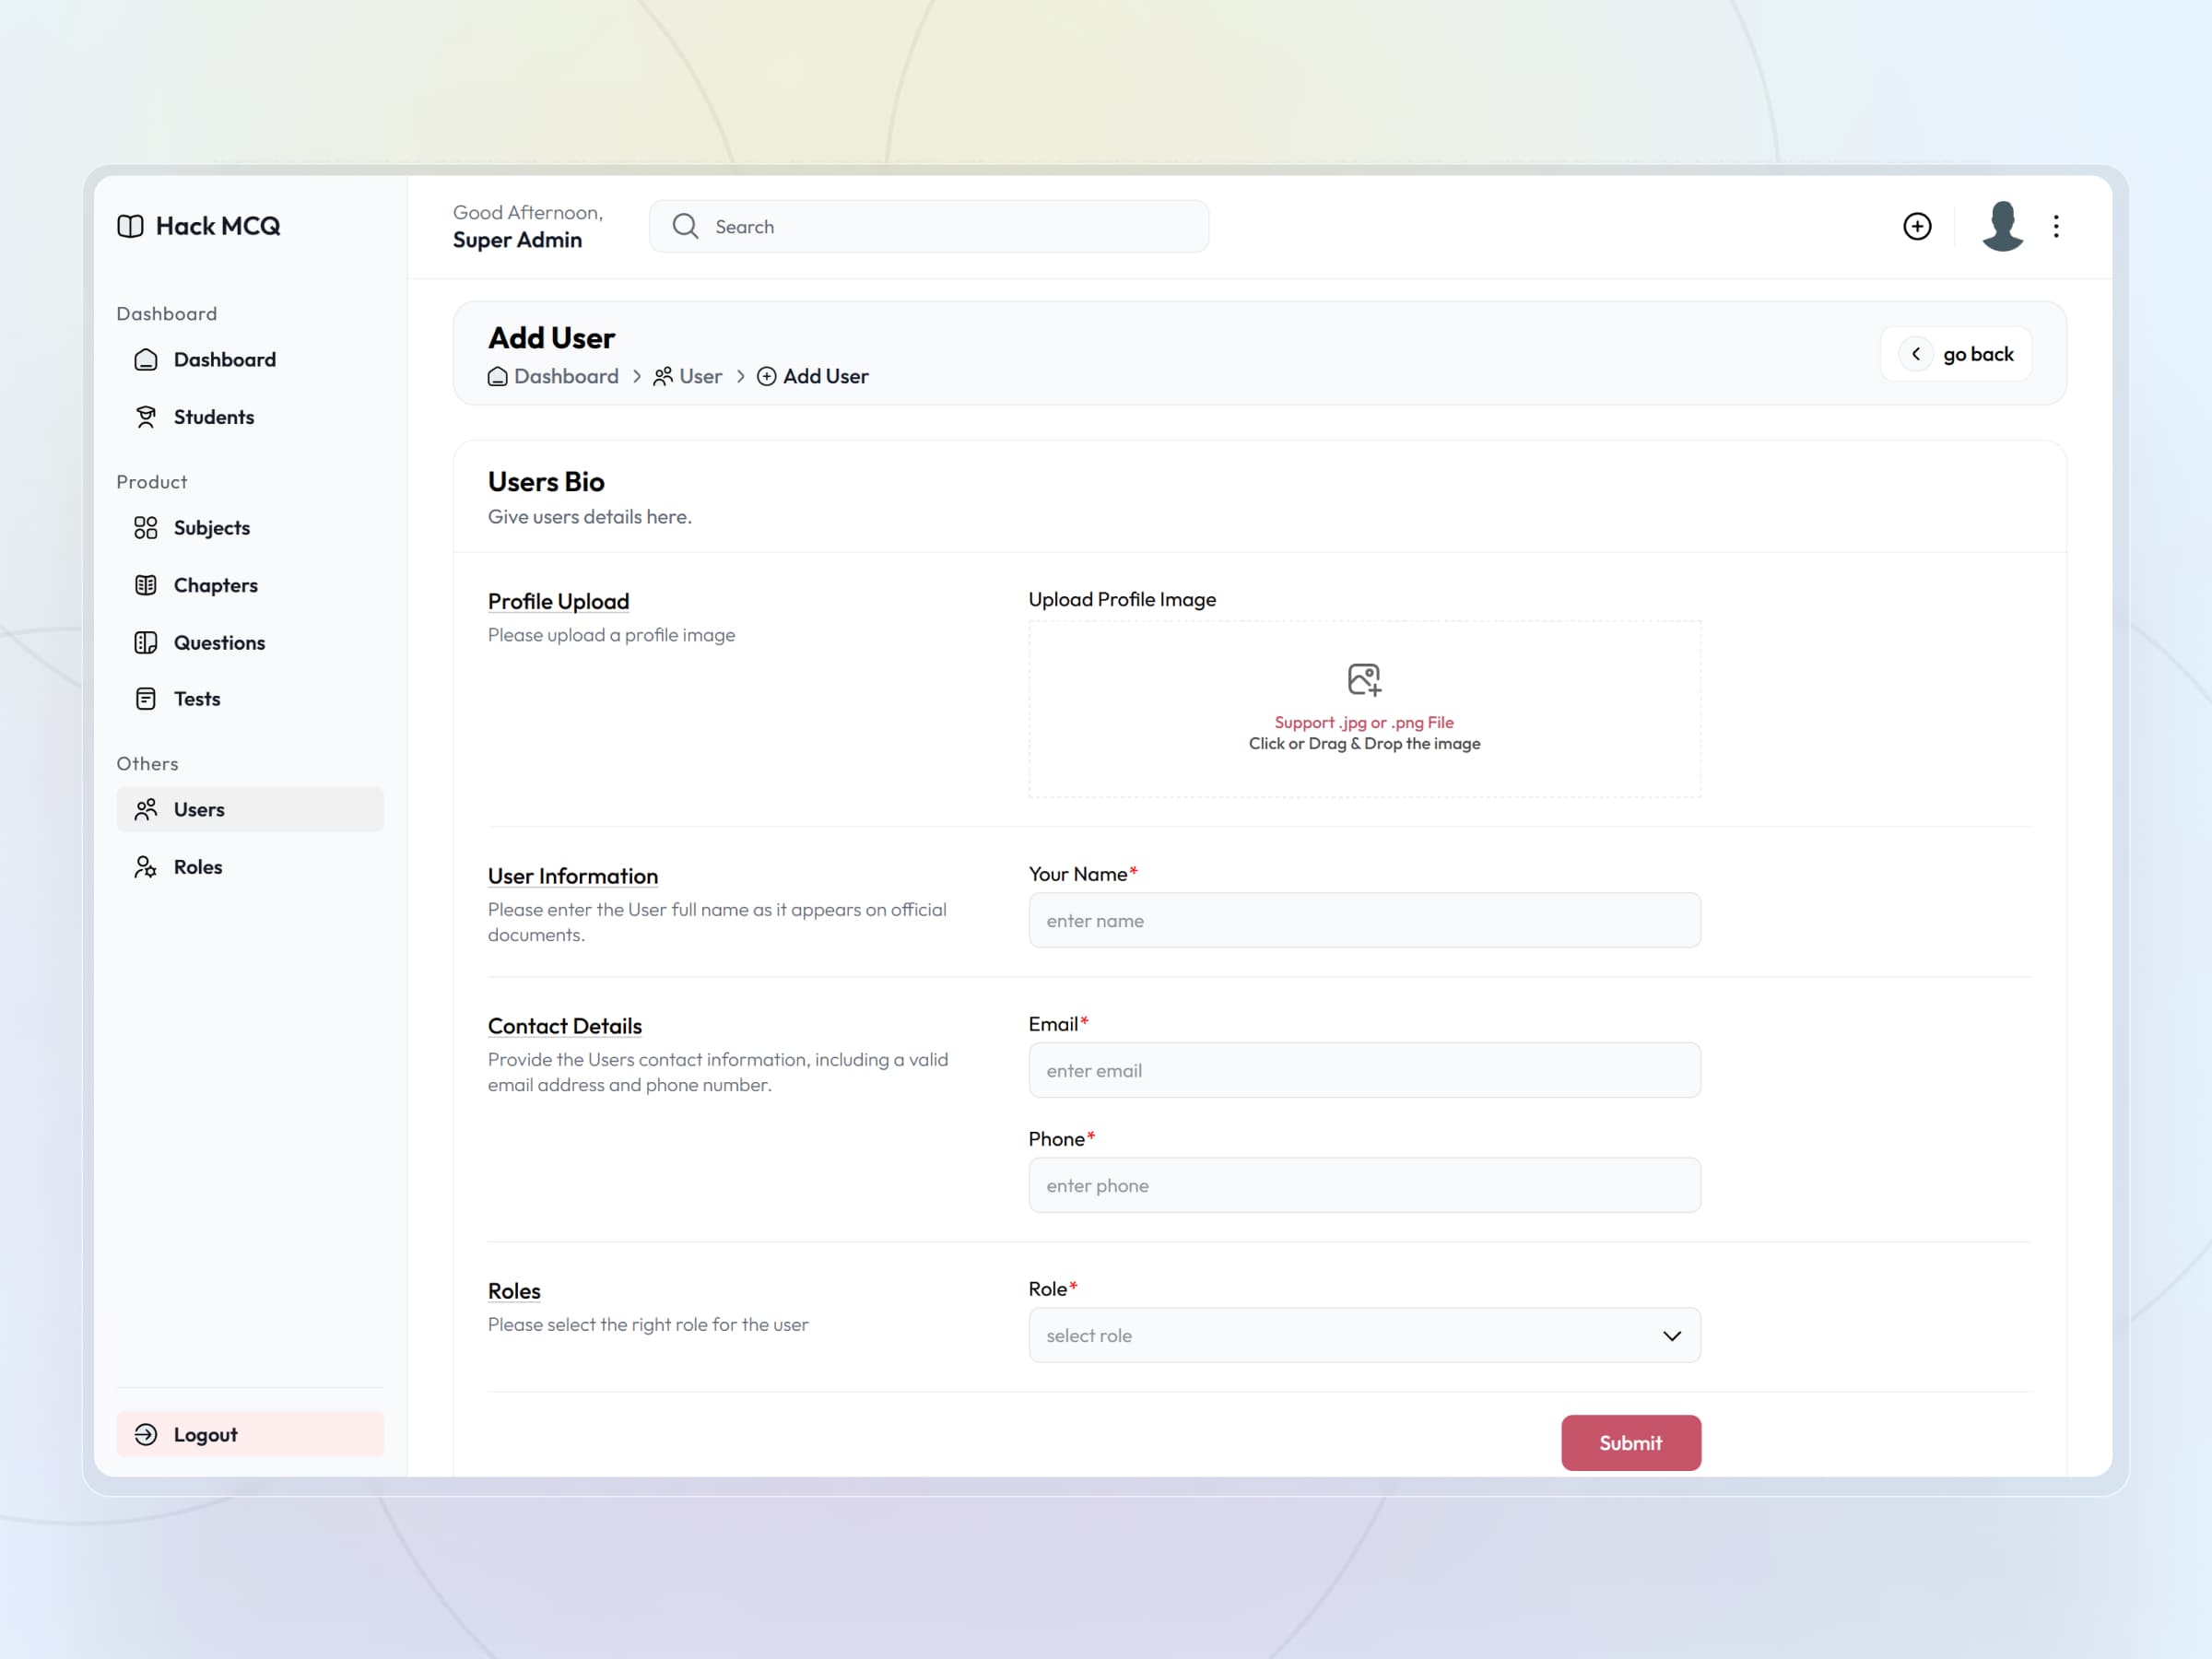Focus the enter name field

tap(1364, 920)
